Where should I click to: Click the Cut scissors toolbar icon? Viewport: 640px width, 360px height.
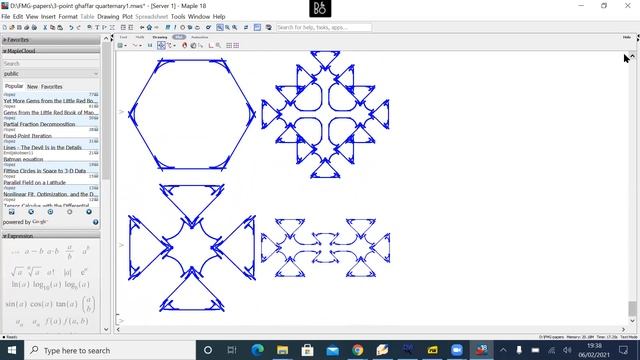point(45,27)
